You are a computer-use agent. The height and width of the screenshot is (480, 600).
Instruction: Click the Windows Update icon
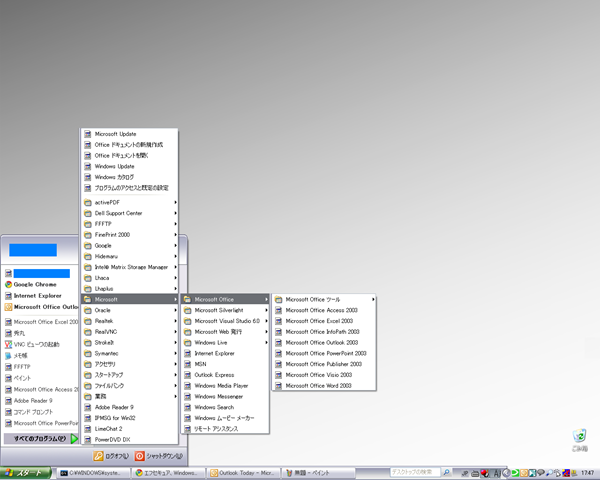pos(88,166)
